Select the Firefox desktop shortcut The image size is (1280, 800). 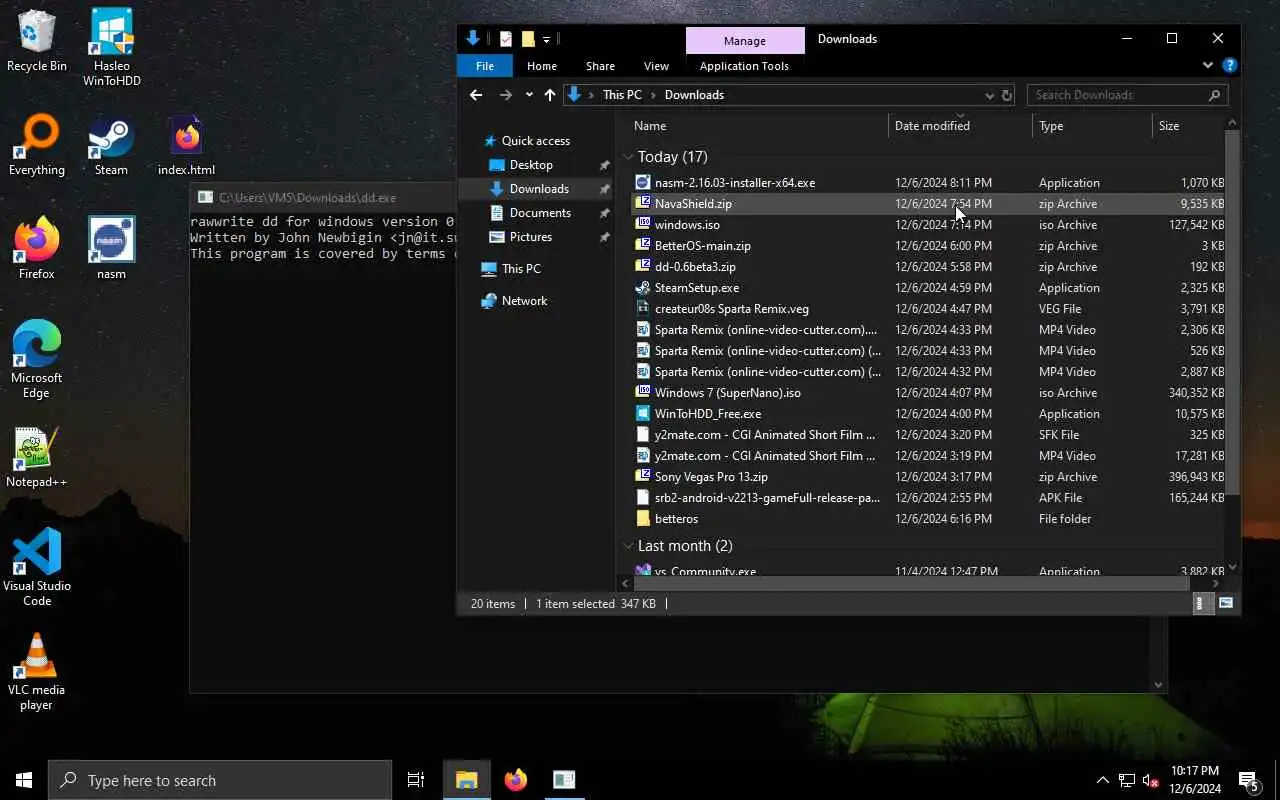[37, 248]
